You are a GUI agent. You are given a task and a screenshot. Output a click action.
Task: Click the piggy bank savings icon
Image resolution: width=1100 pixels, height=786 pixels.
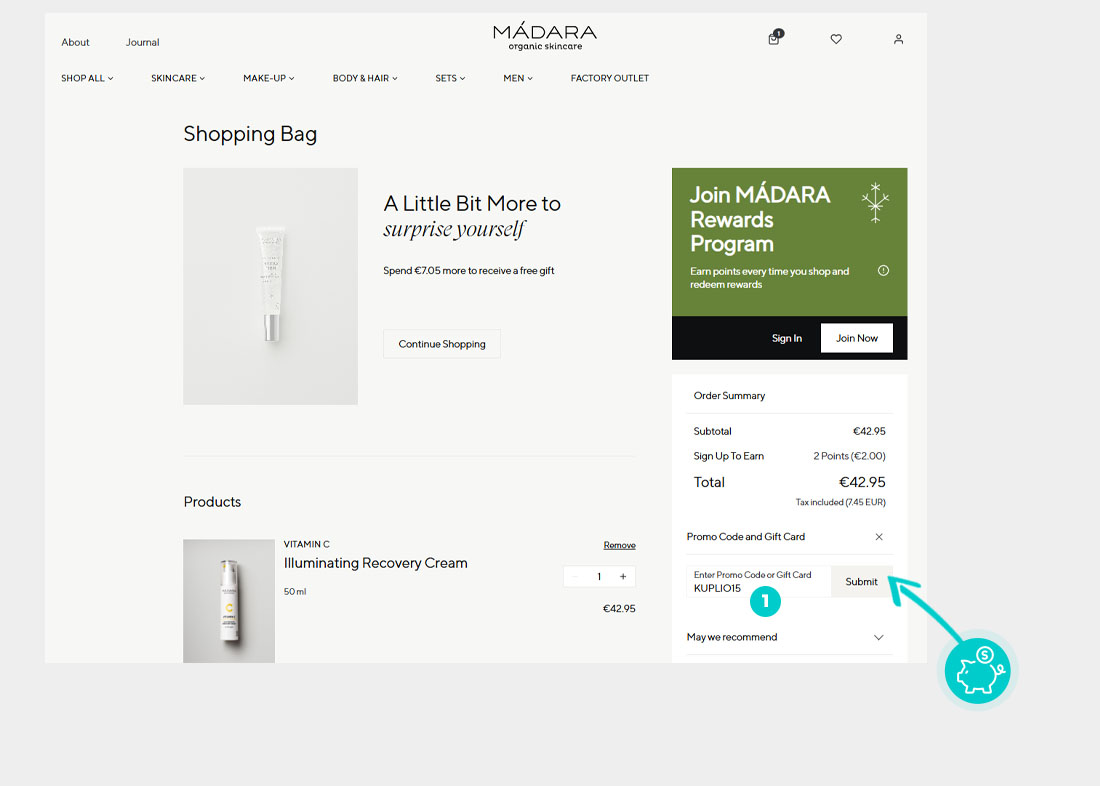978,671
